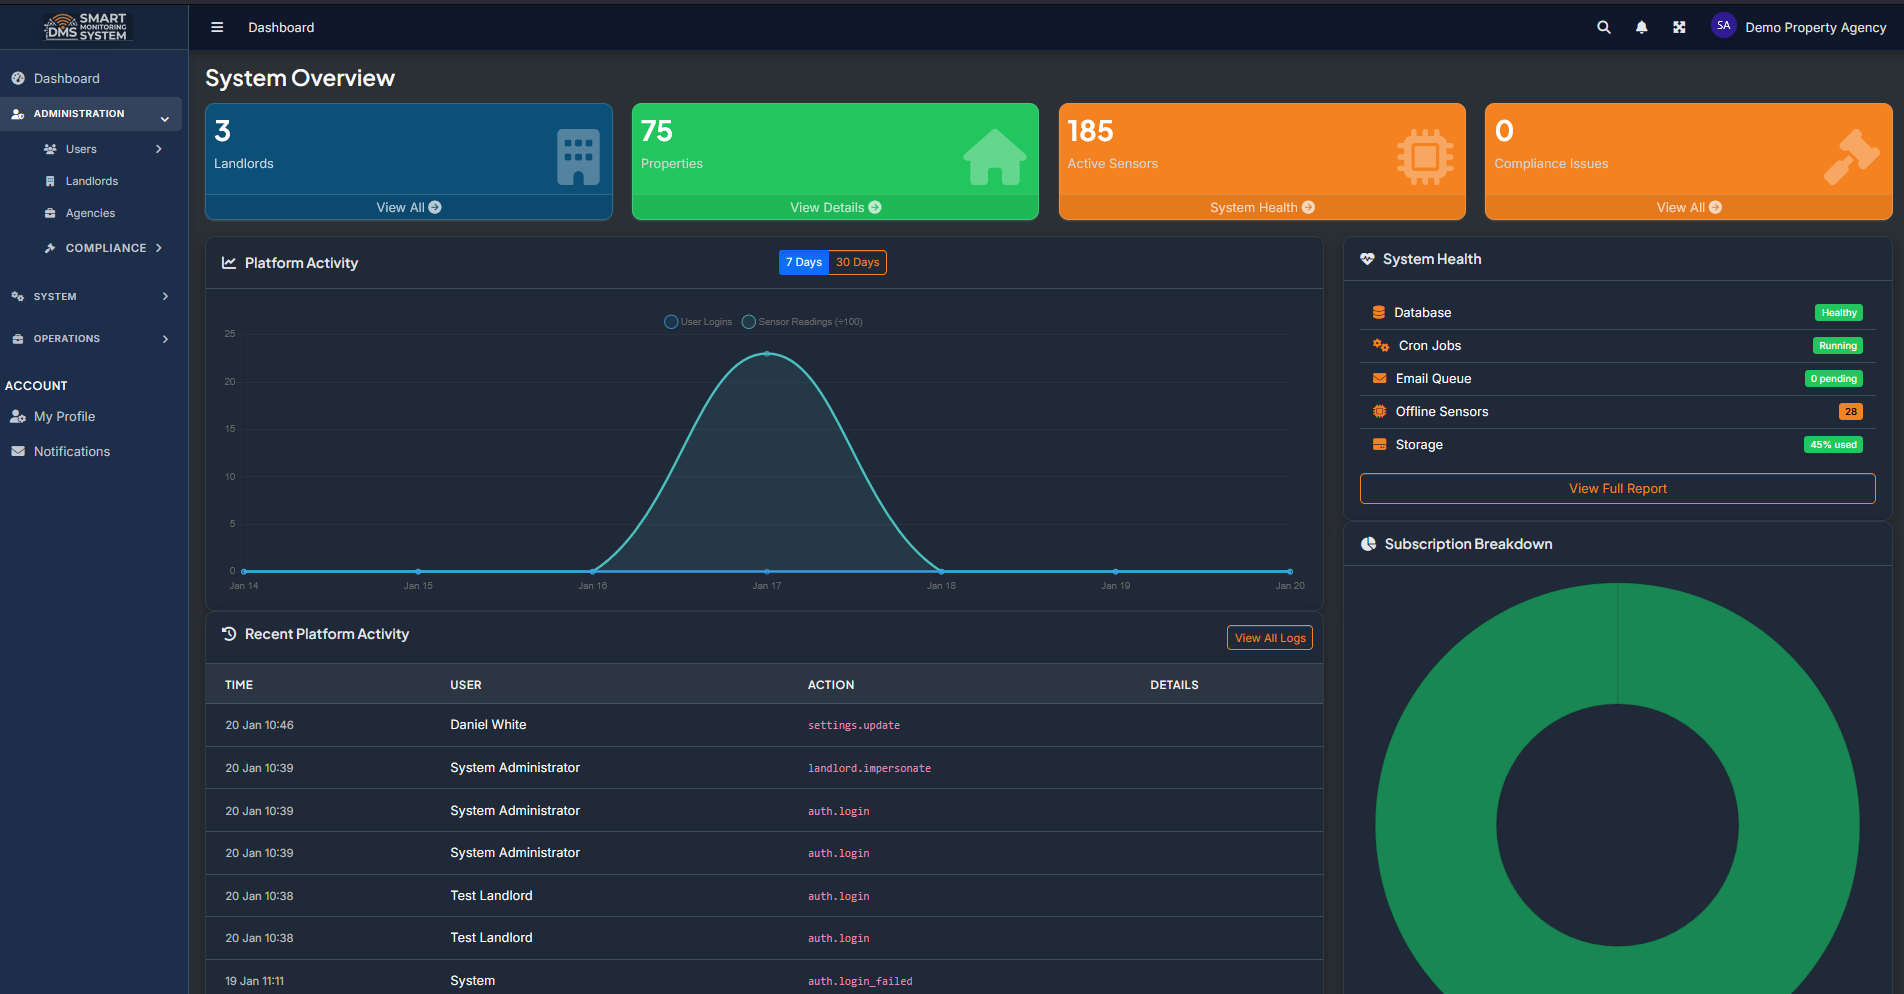
Task: Click the Active Sensors chip icon
Action: coord(1424,157)
